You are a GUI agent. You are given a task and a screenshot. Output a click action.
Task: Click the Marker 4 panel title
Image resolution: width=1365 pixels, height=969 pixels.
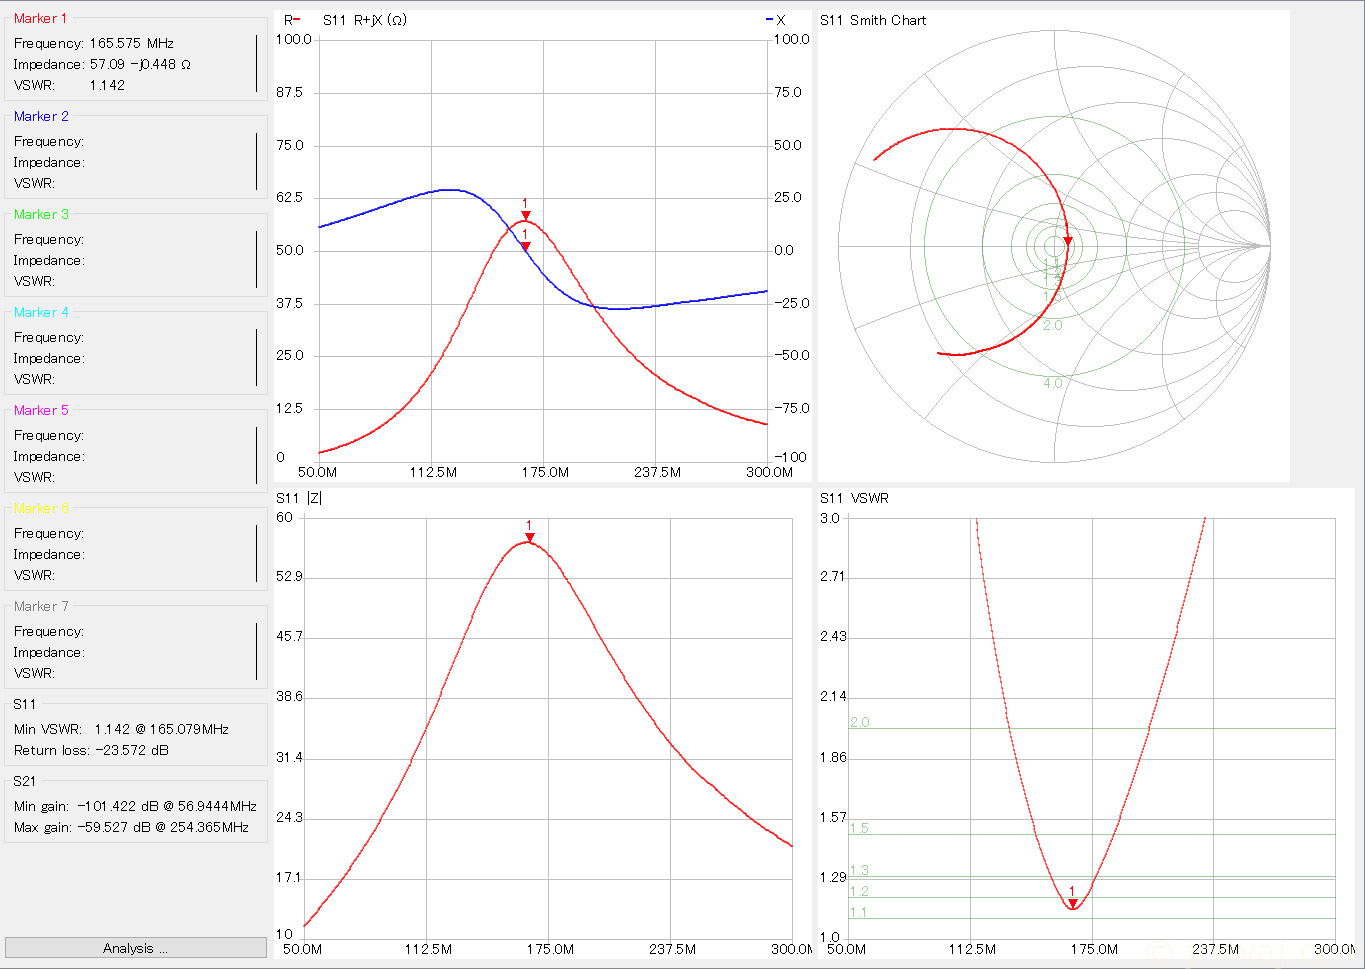tap(41, 312)
